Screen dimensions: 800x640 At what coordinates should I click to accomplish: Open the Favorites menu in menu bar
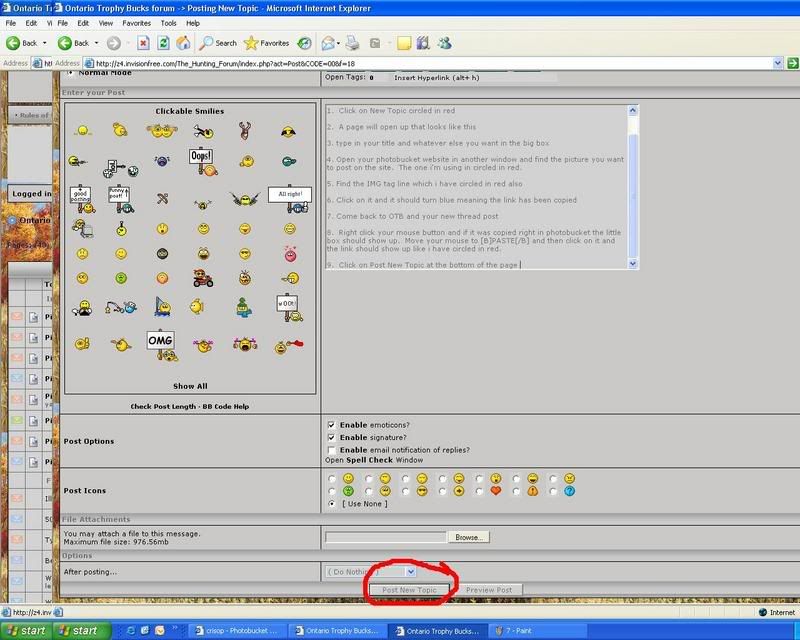136,22
